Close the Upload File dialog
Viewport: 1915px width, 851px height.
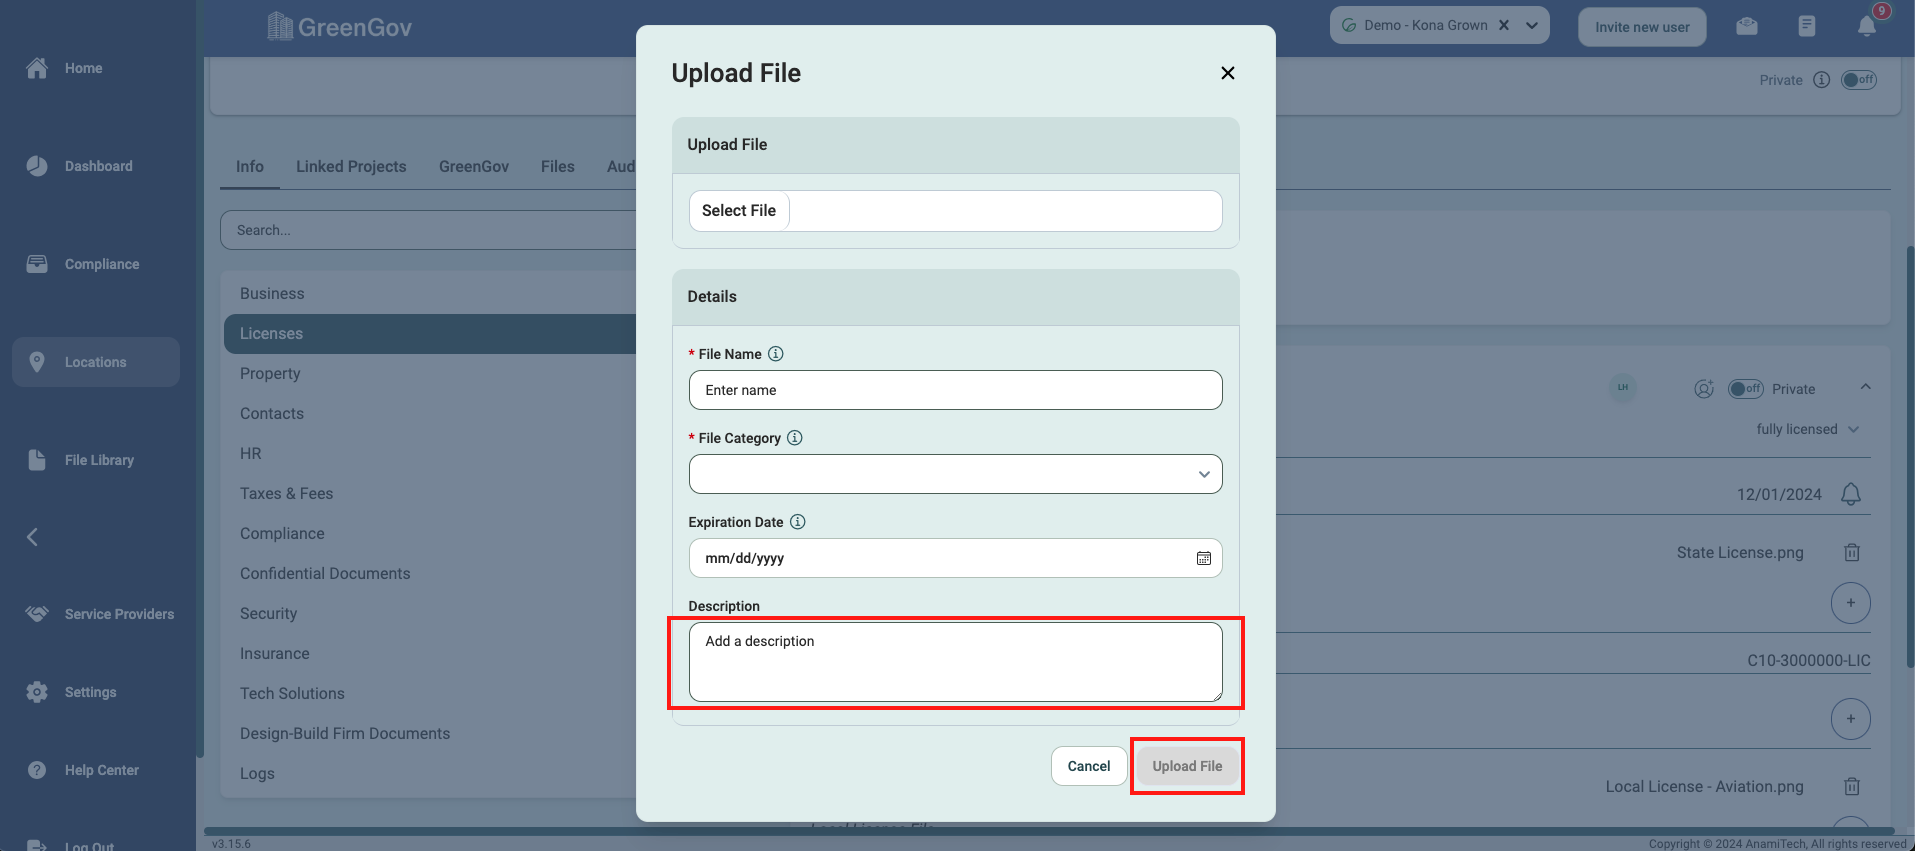pos(1227,73)
